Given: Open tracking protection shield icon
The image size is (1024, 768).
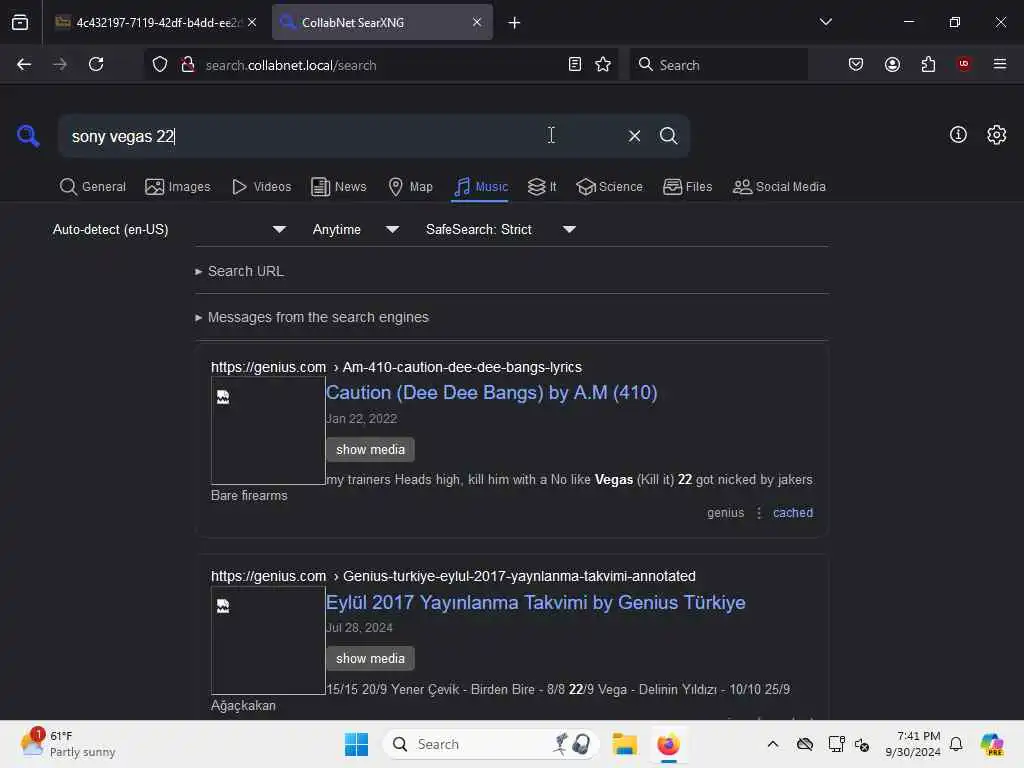Looking at the screenshot, I should click(160, 65).
